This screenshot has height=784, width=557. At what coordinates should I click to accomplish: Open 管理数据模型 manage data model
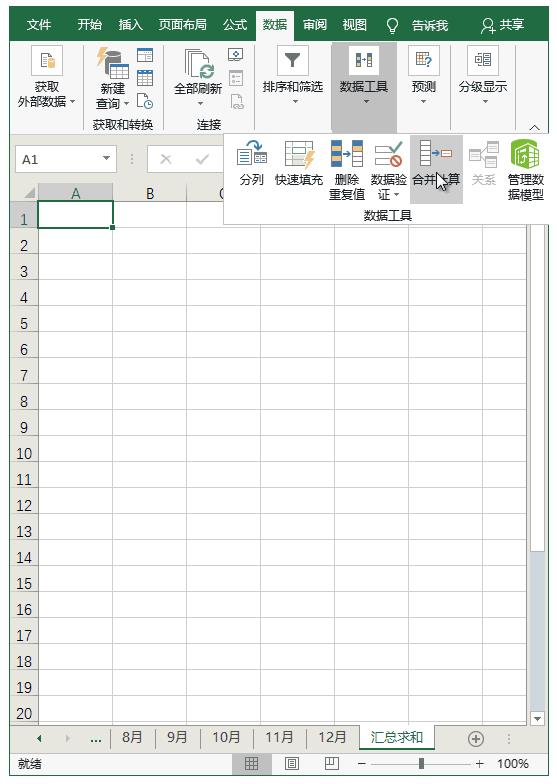pyautogui.click(x=525, y=153)
